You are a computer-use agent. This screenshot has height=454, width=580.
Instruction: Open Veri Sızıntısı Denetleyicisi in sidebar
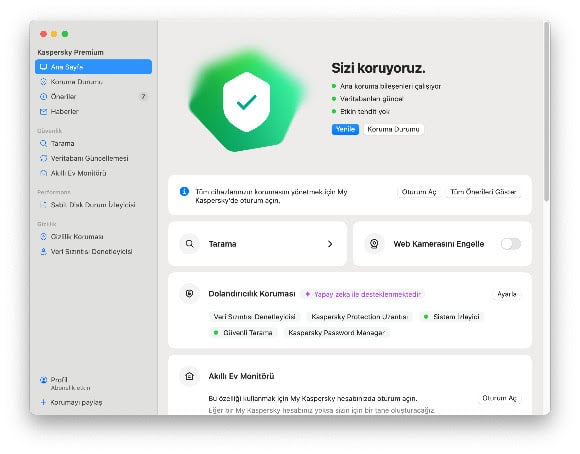[x=93, y=252]
